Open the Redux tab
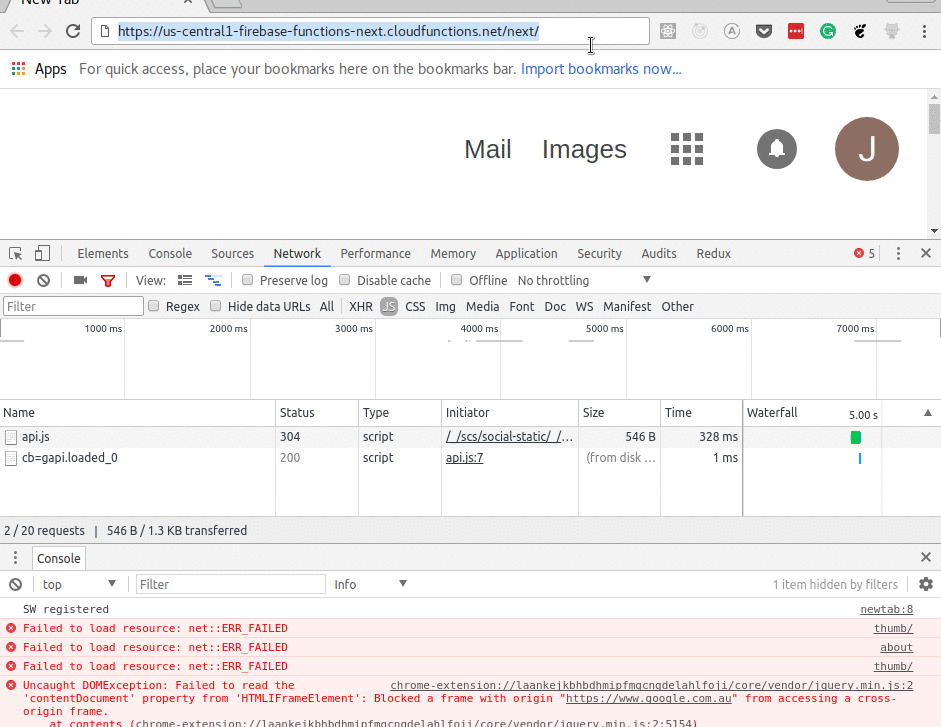The height and width of the screenshot is (727, 941). pos(714,253)
